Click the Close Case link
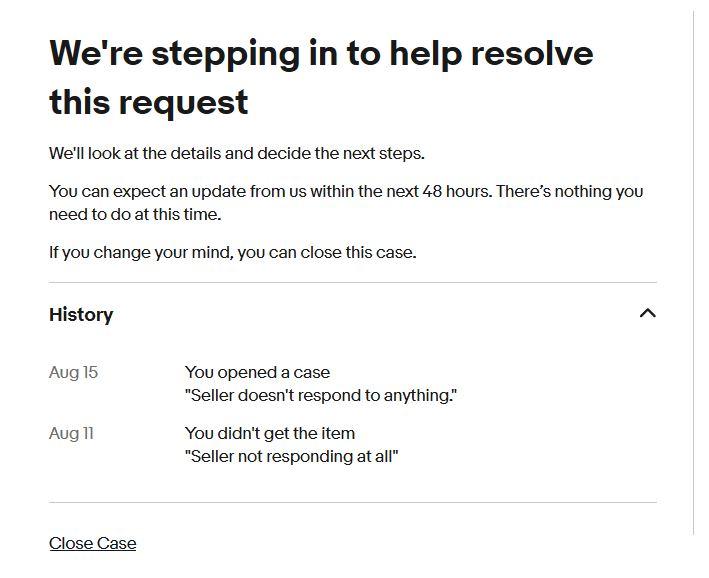This screenshot has height=578, width=709. point(92,543)
